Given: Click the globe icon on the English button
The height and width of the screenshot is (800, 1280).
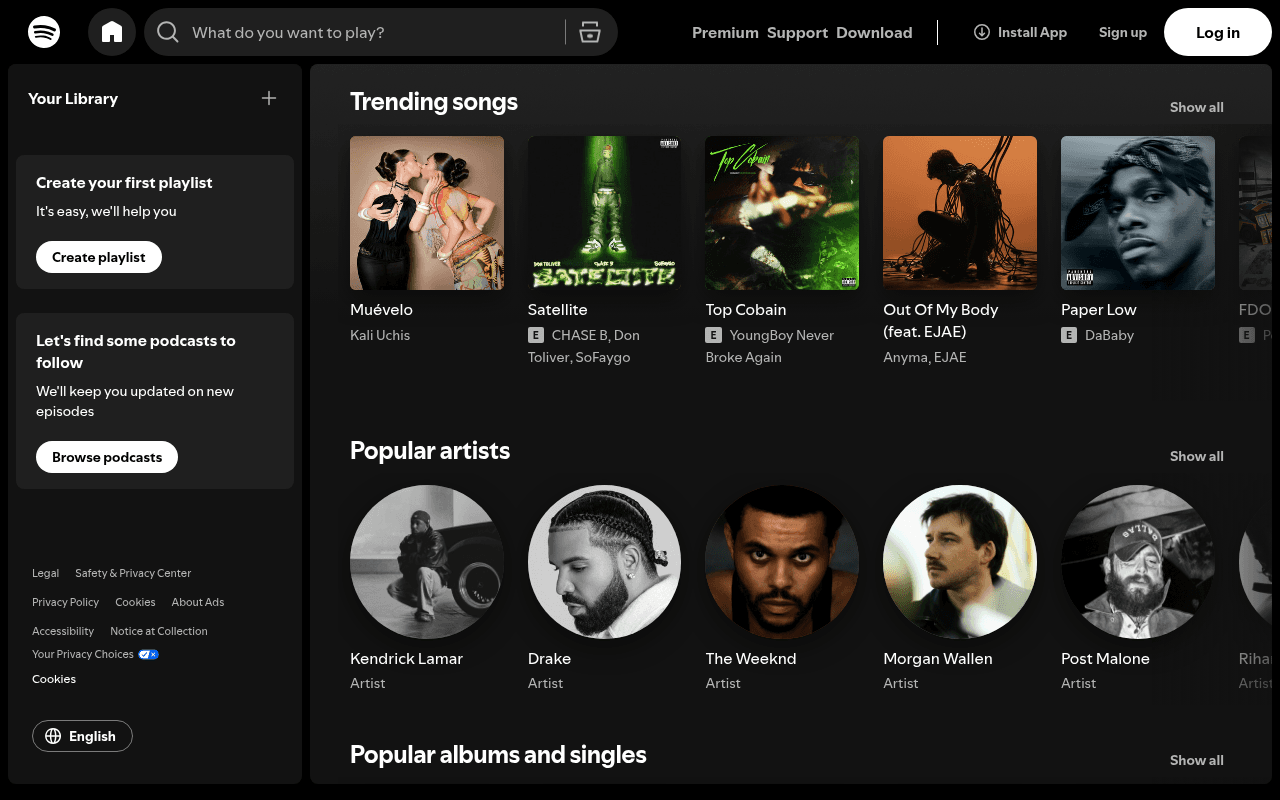Looking at the screenshot, I should click(x=54, y=736).
